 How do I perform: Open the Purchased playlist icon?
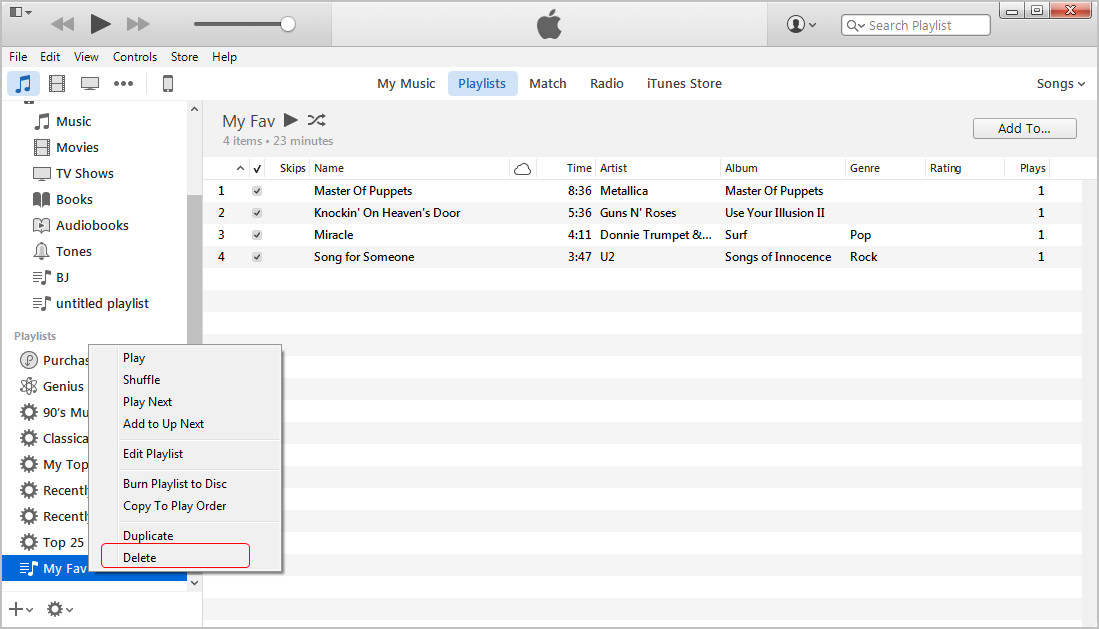[29, 360]
